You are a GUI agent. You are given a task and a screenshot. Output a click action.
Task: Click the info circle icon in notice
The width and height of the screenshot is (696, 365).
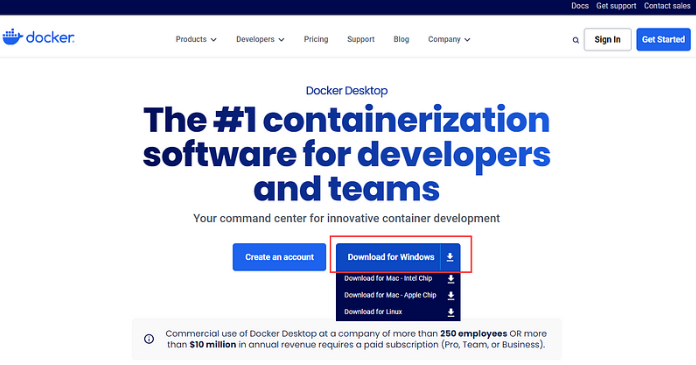(149, 339)
